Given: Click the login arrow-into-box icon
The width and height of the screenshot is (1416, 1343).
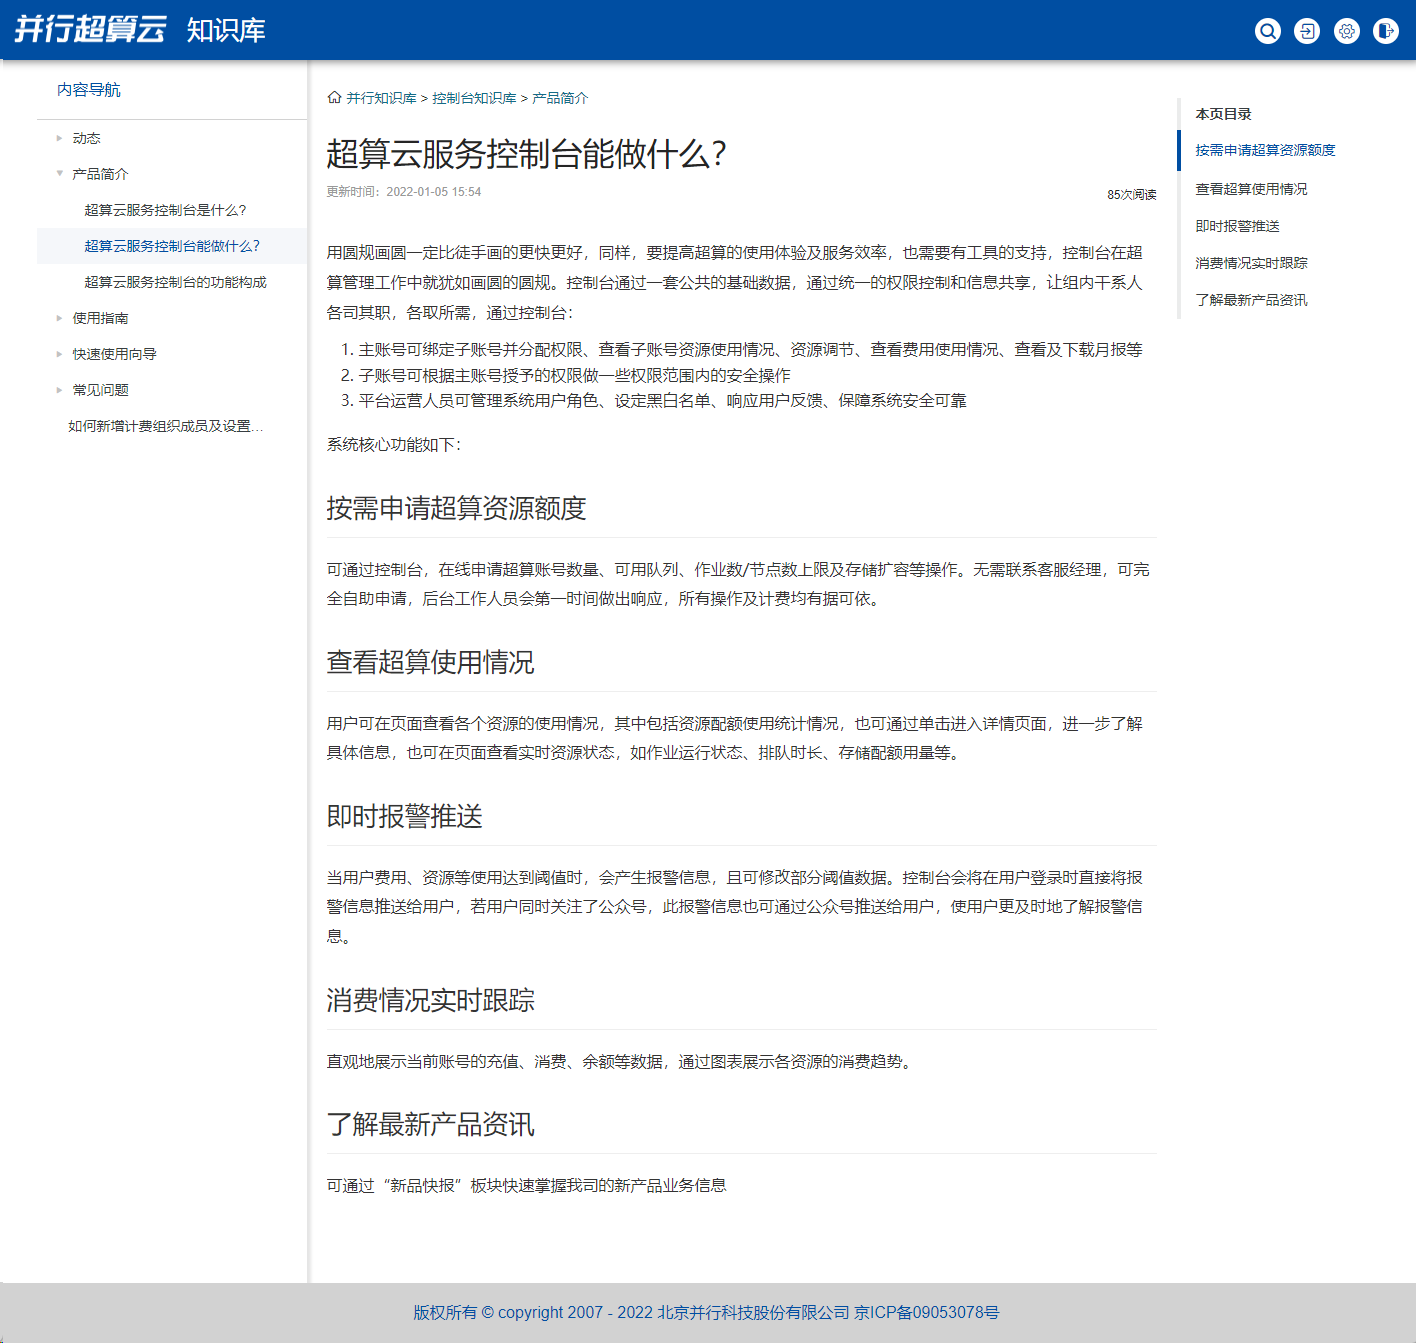Looking at the screenshot, I should tap(1307, 31).
